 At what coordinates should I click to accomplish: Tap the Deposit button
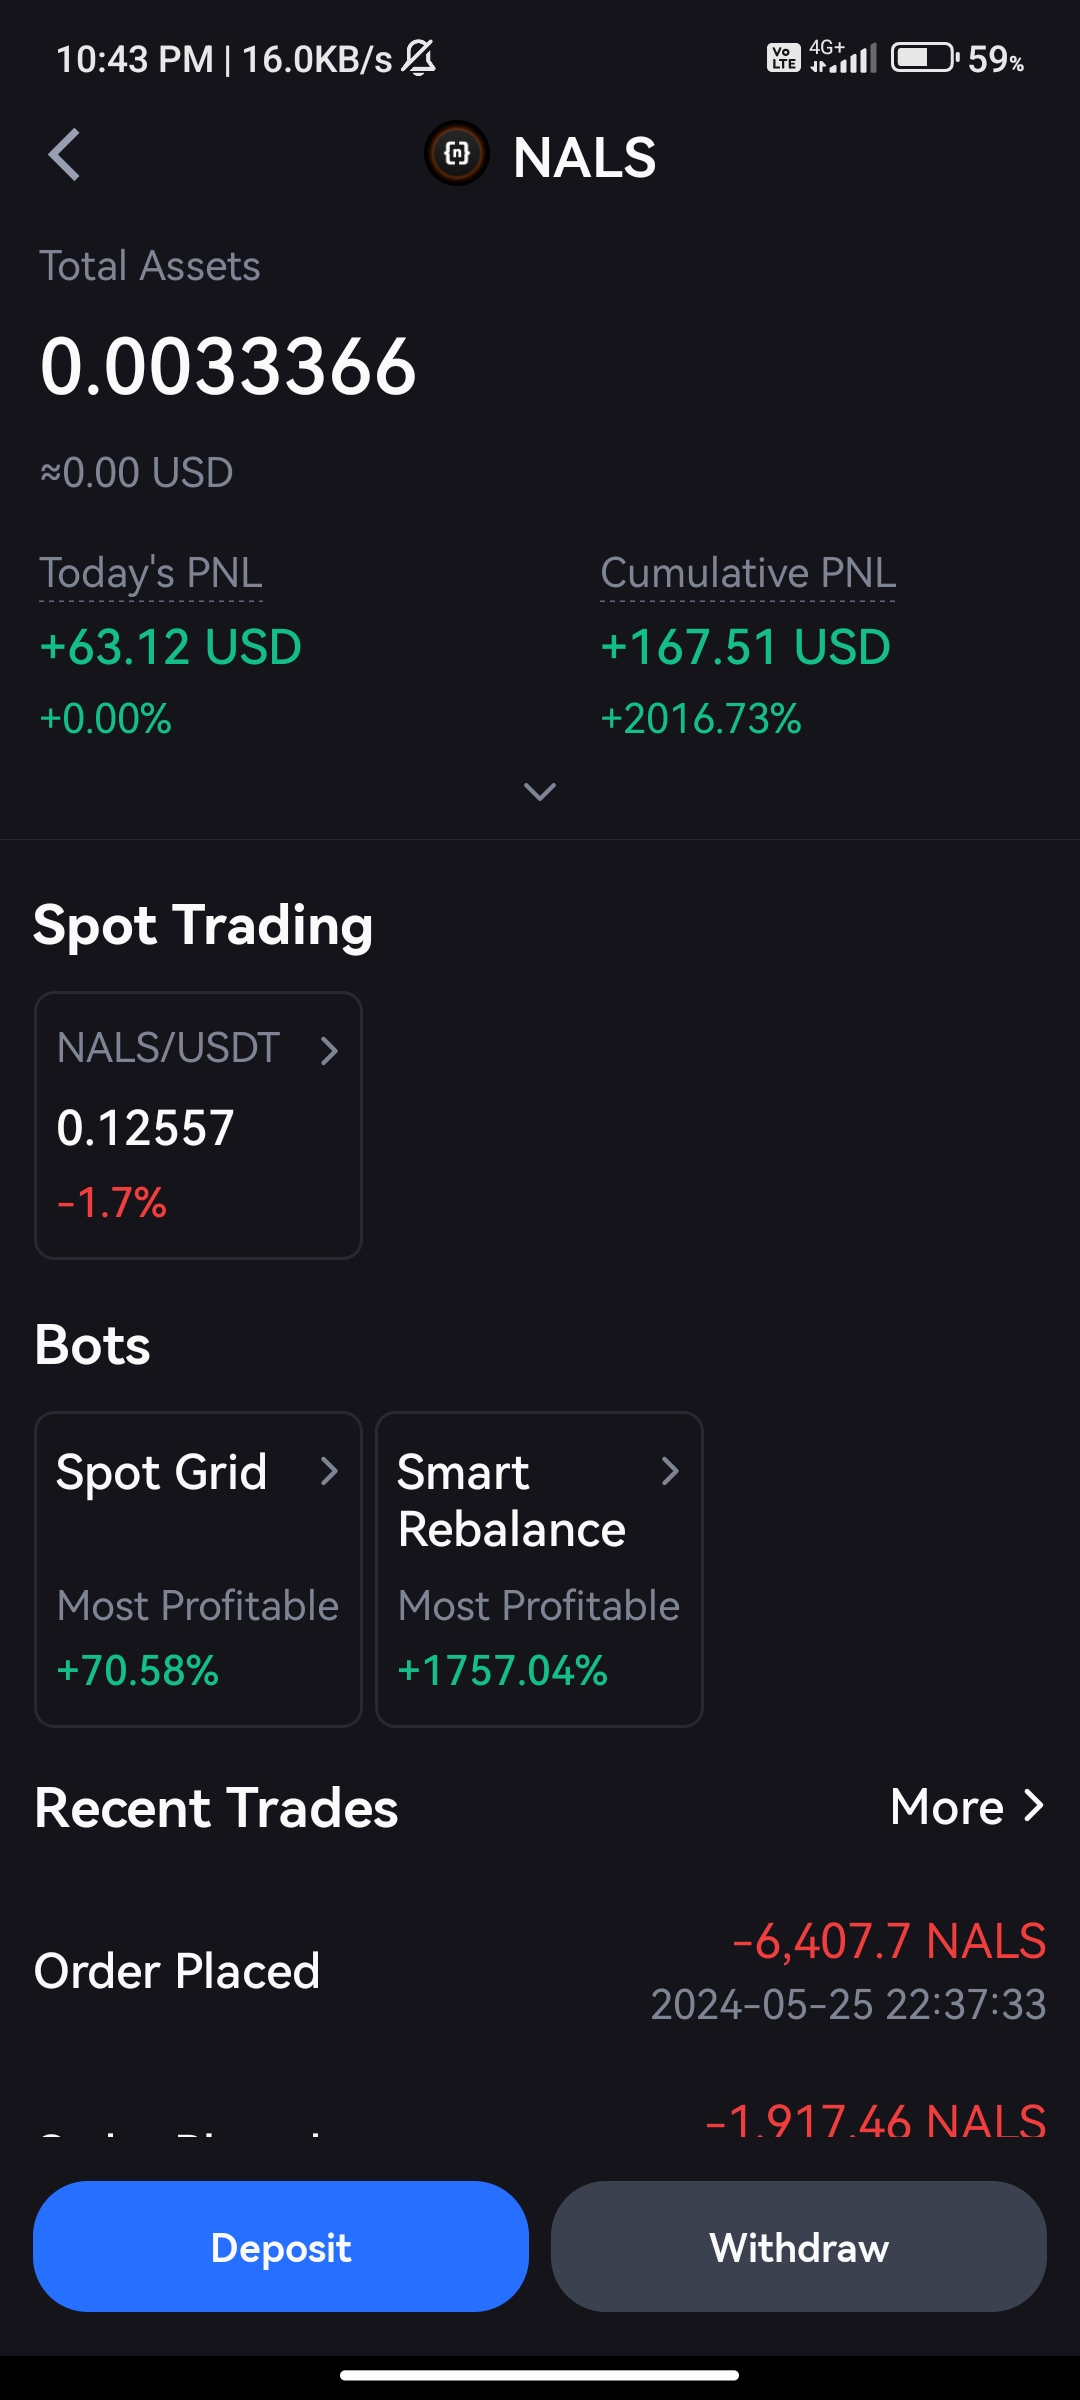tap(281, 2246)
